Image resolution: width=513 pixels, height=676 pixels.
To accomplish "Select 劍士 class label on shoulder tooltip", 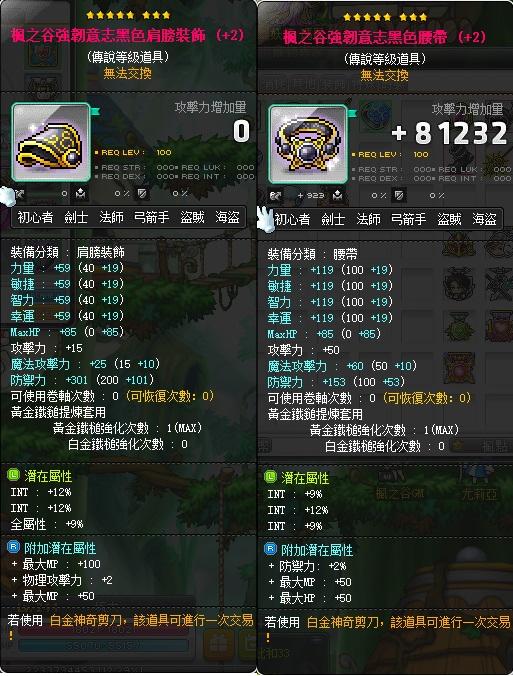I will point(76,217).
